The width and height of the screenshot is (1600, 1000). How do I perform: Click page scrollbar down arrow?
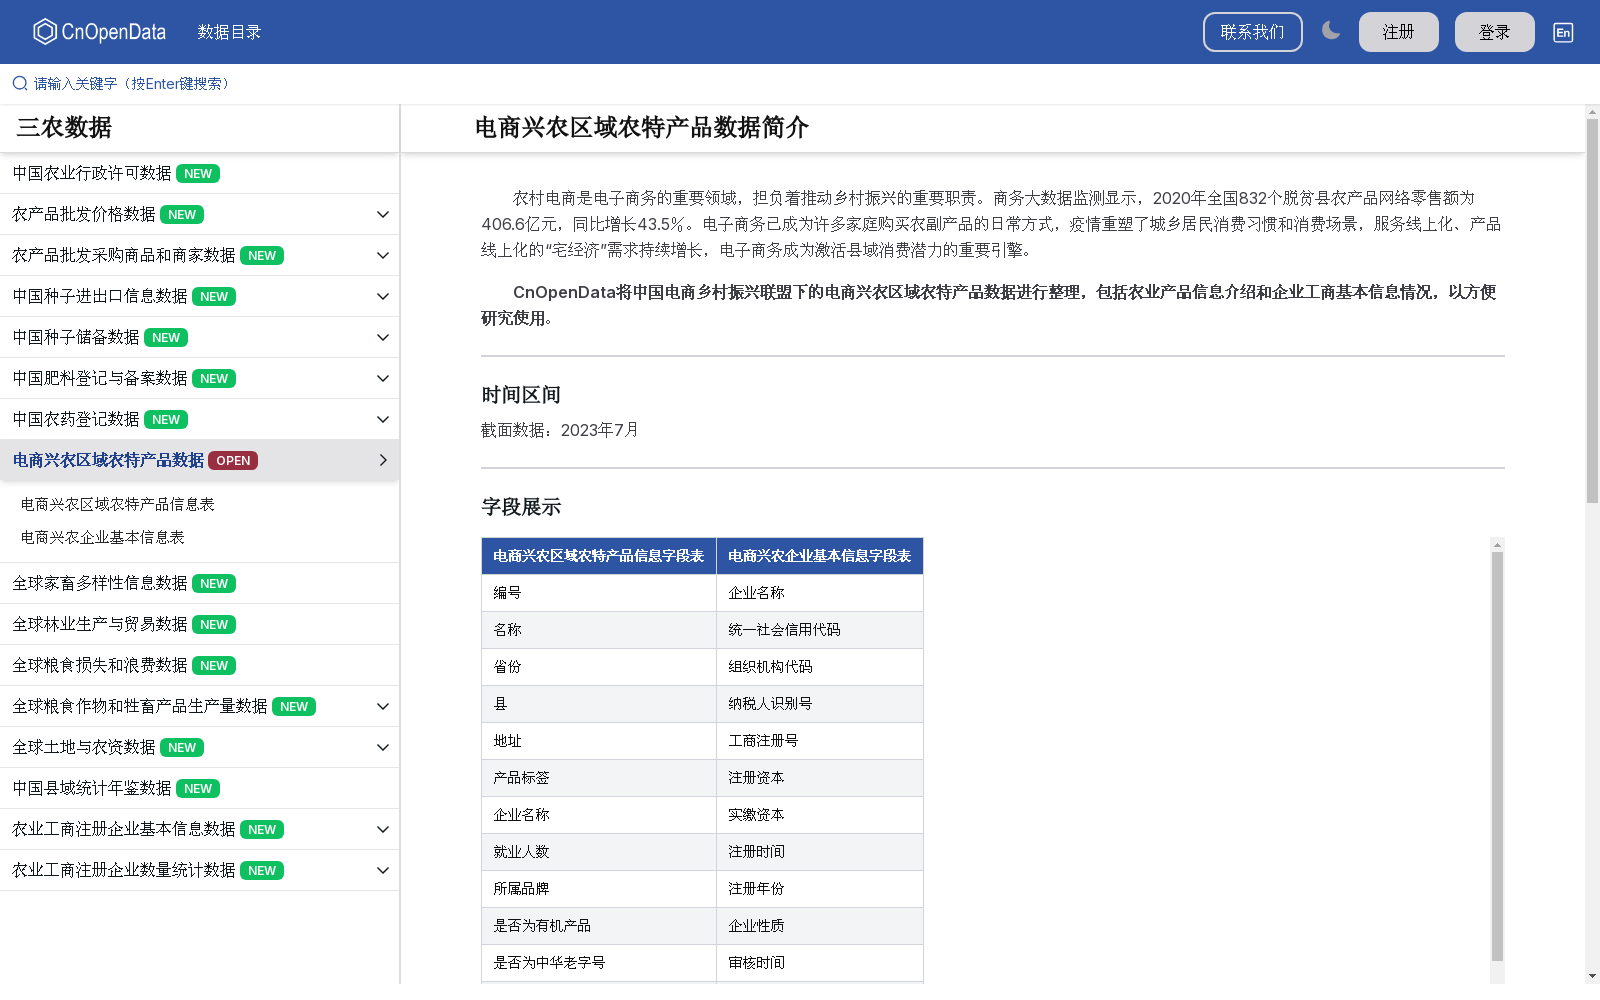coord(1592,976)
